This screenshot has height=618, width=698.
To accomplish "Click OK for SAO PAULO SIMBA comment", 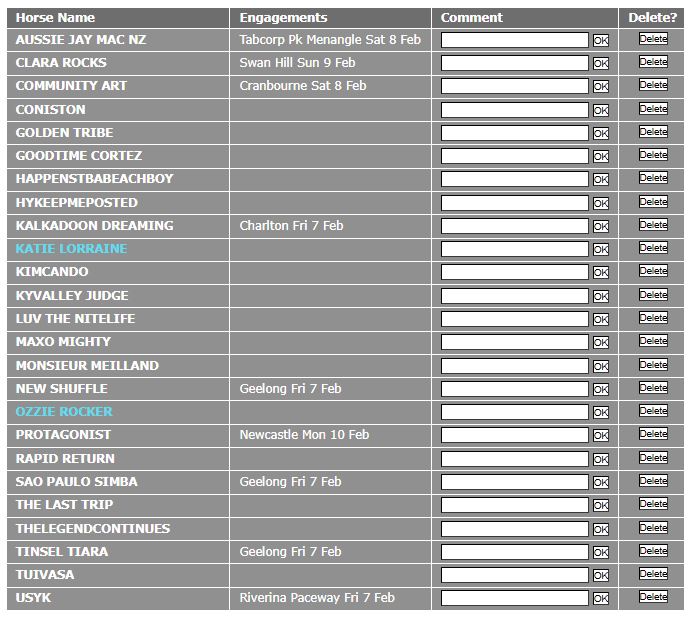I will tap(601, 482).
